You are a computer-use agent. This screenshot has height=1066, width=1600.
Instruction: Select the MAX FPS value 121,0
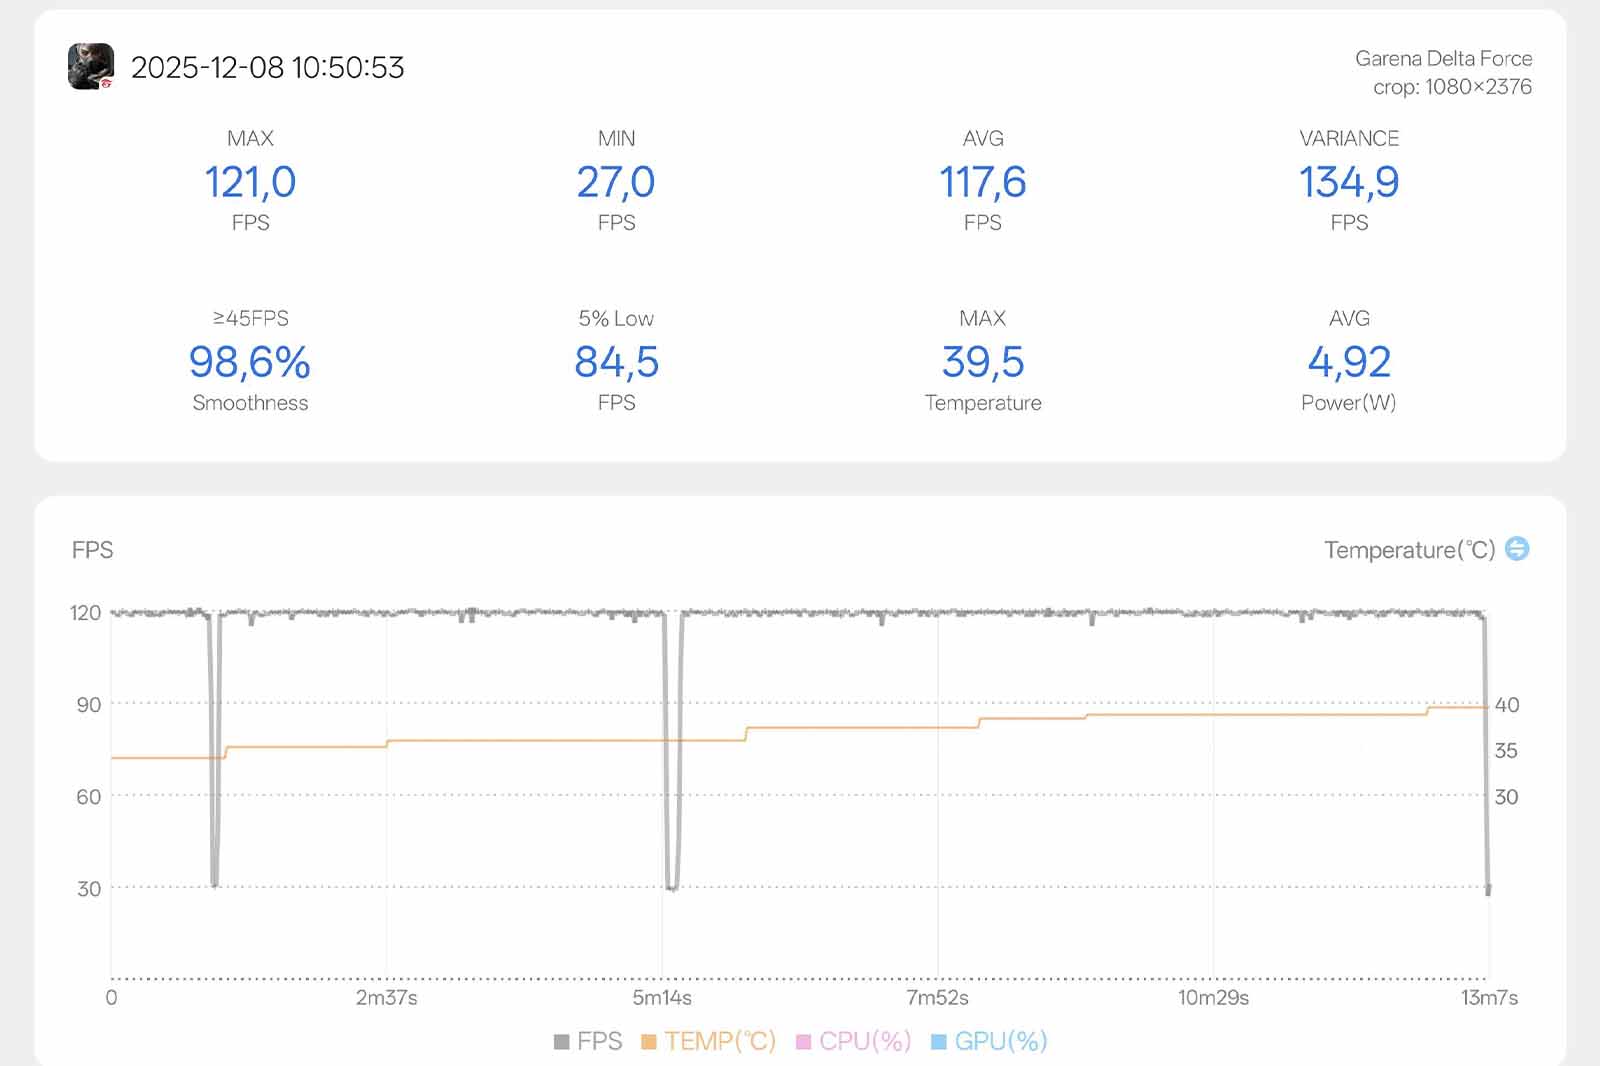pos(250,182)
